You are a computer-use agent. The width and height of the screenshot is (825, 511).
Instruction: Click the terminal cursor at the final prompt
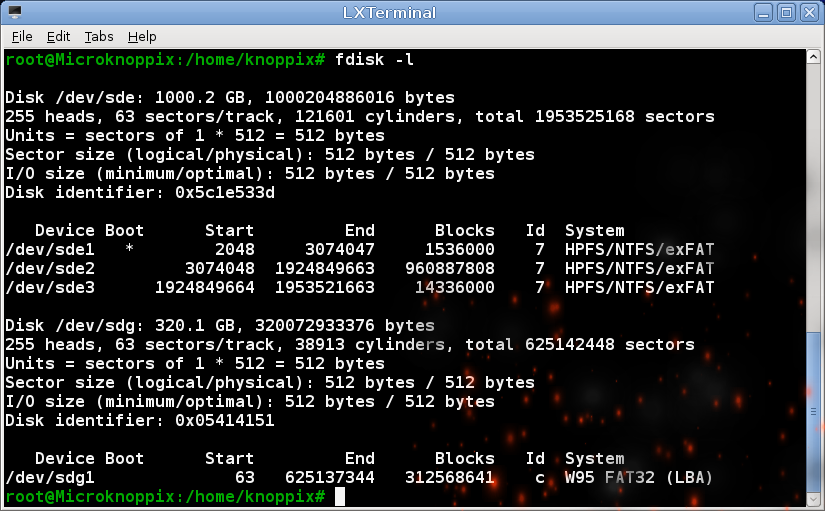point(340,496)
